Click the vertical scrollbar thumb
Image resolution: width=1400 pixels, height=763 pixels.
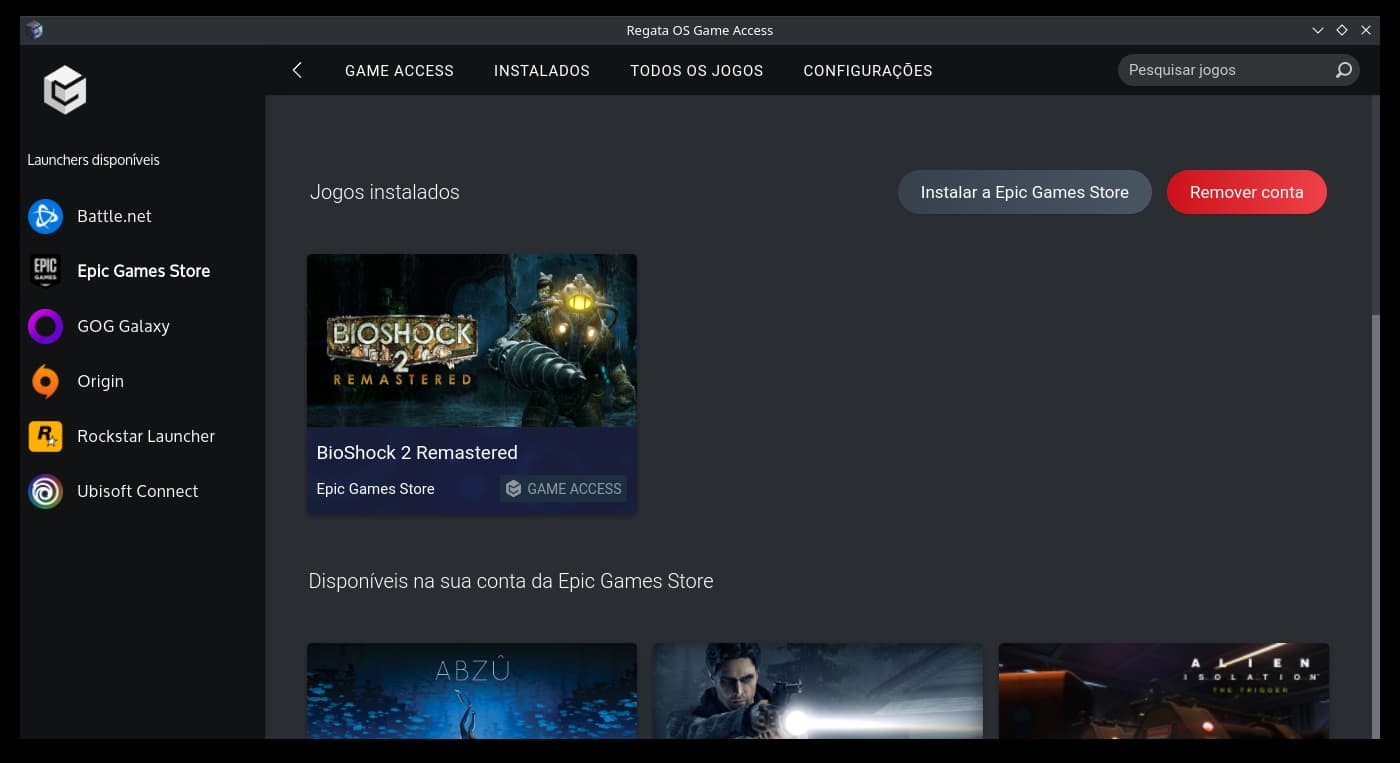tap(1376, 526)
